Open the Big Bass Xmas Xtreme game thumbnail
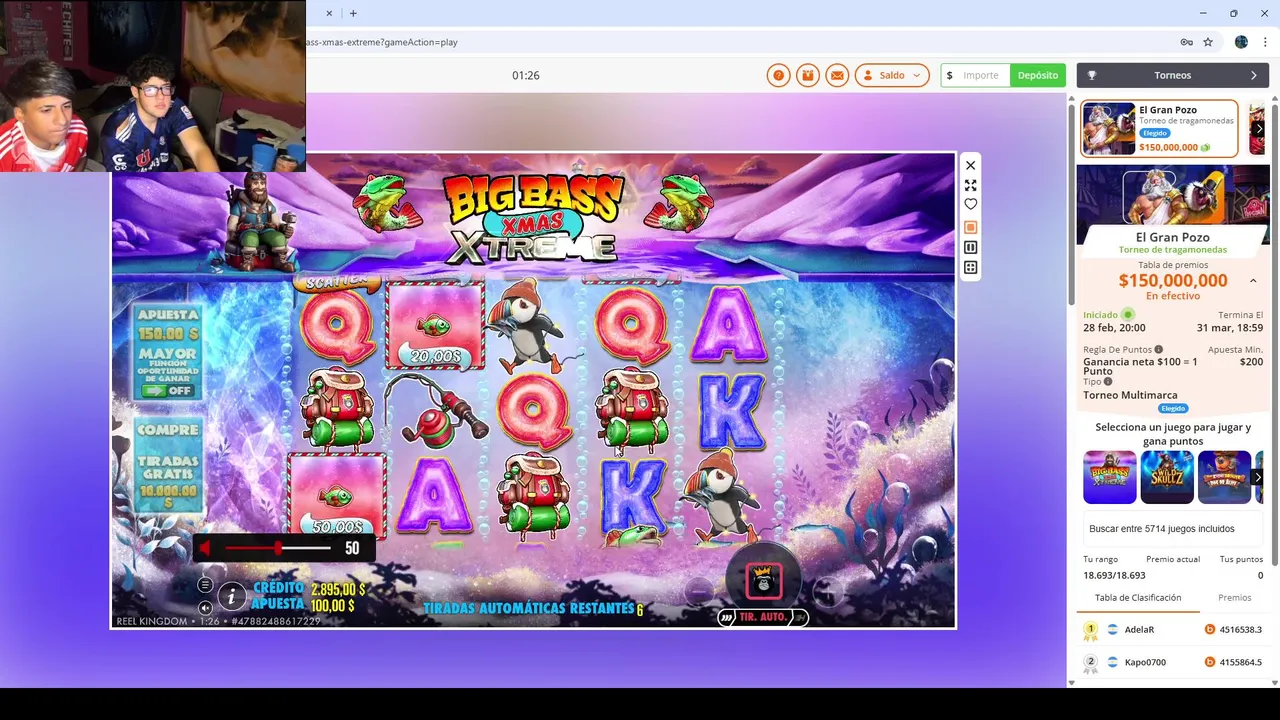 tap(1110, 477)
